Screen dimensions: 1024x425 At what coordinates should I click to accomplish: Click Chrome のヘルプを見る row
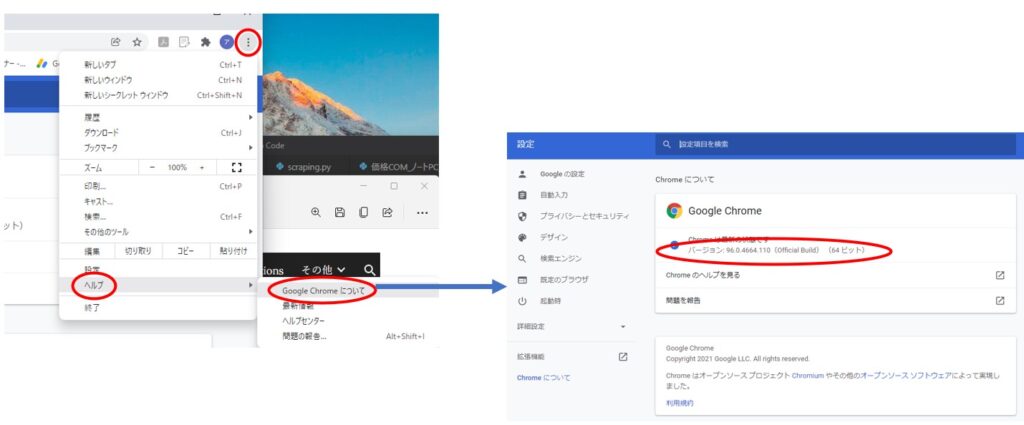click(835, 275)
